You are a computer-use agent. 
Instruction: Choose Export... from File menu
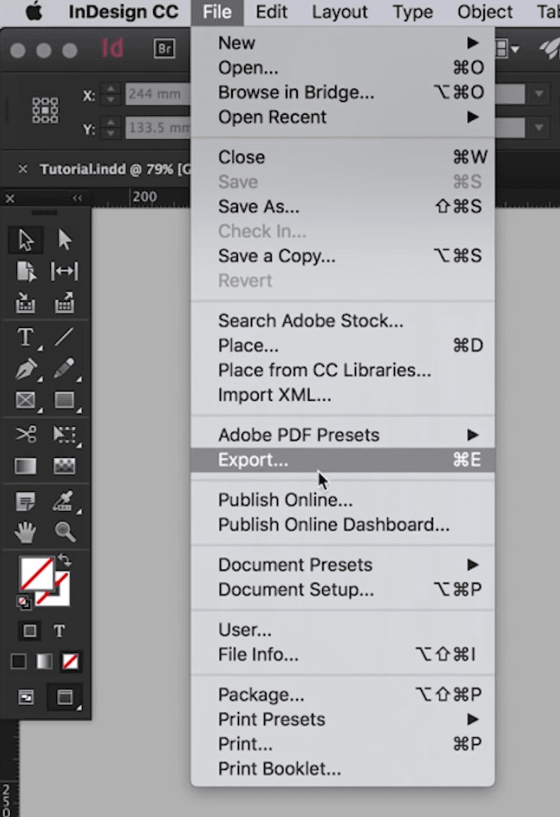click(342, 460)
